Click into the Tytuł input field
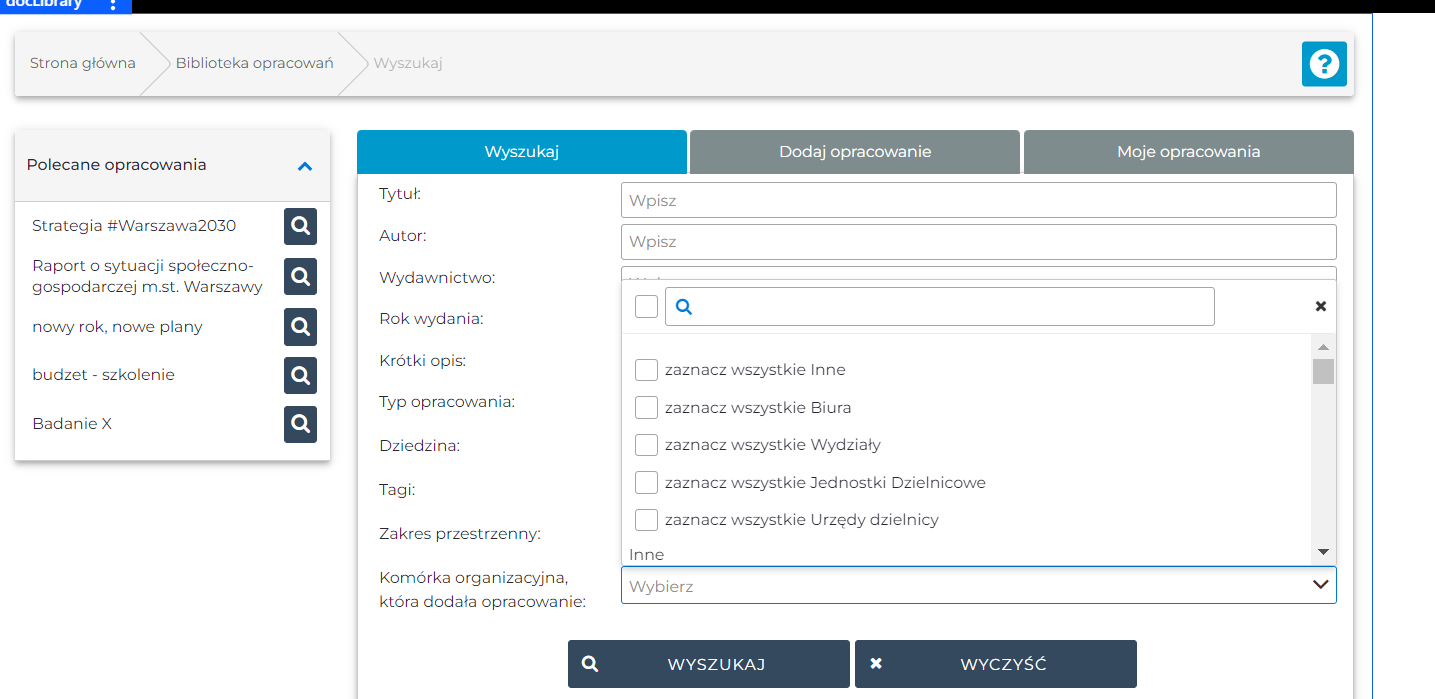 point(978,200)
